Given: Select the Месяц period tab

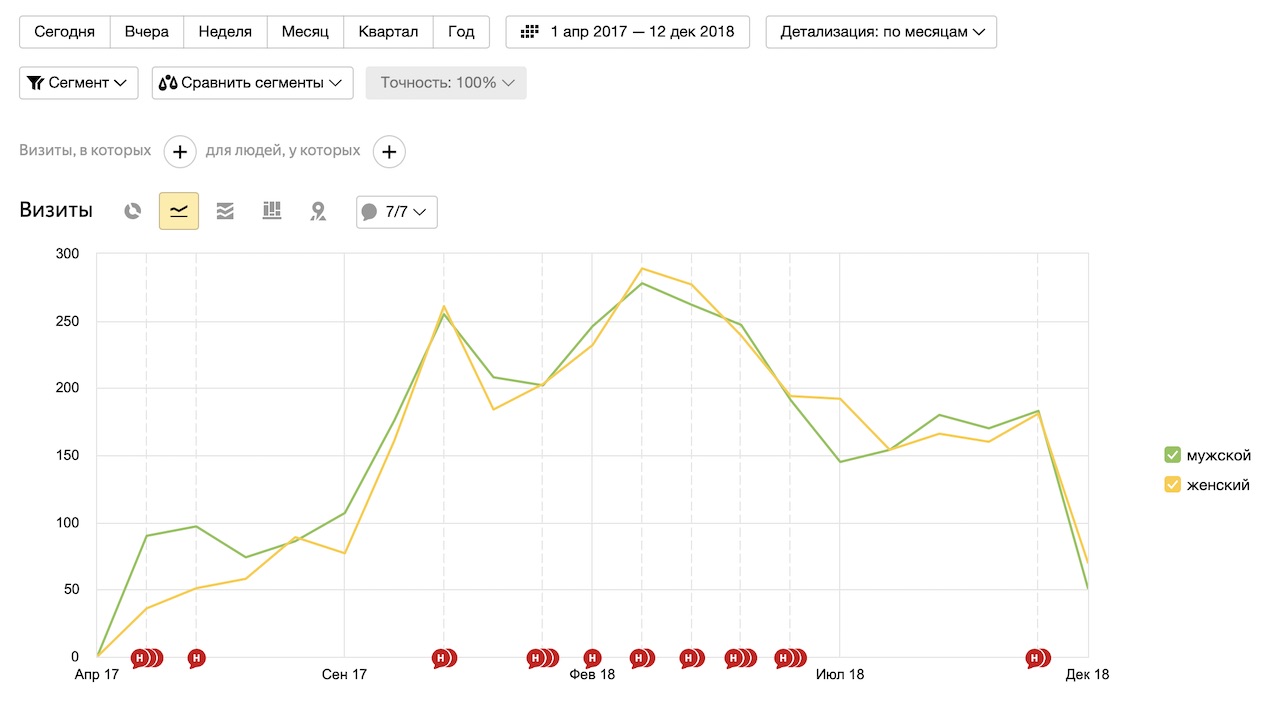Looking at the screenshot, I should coord(305,32).
